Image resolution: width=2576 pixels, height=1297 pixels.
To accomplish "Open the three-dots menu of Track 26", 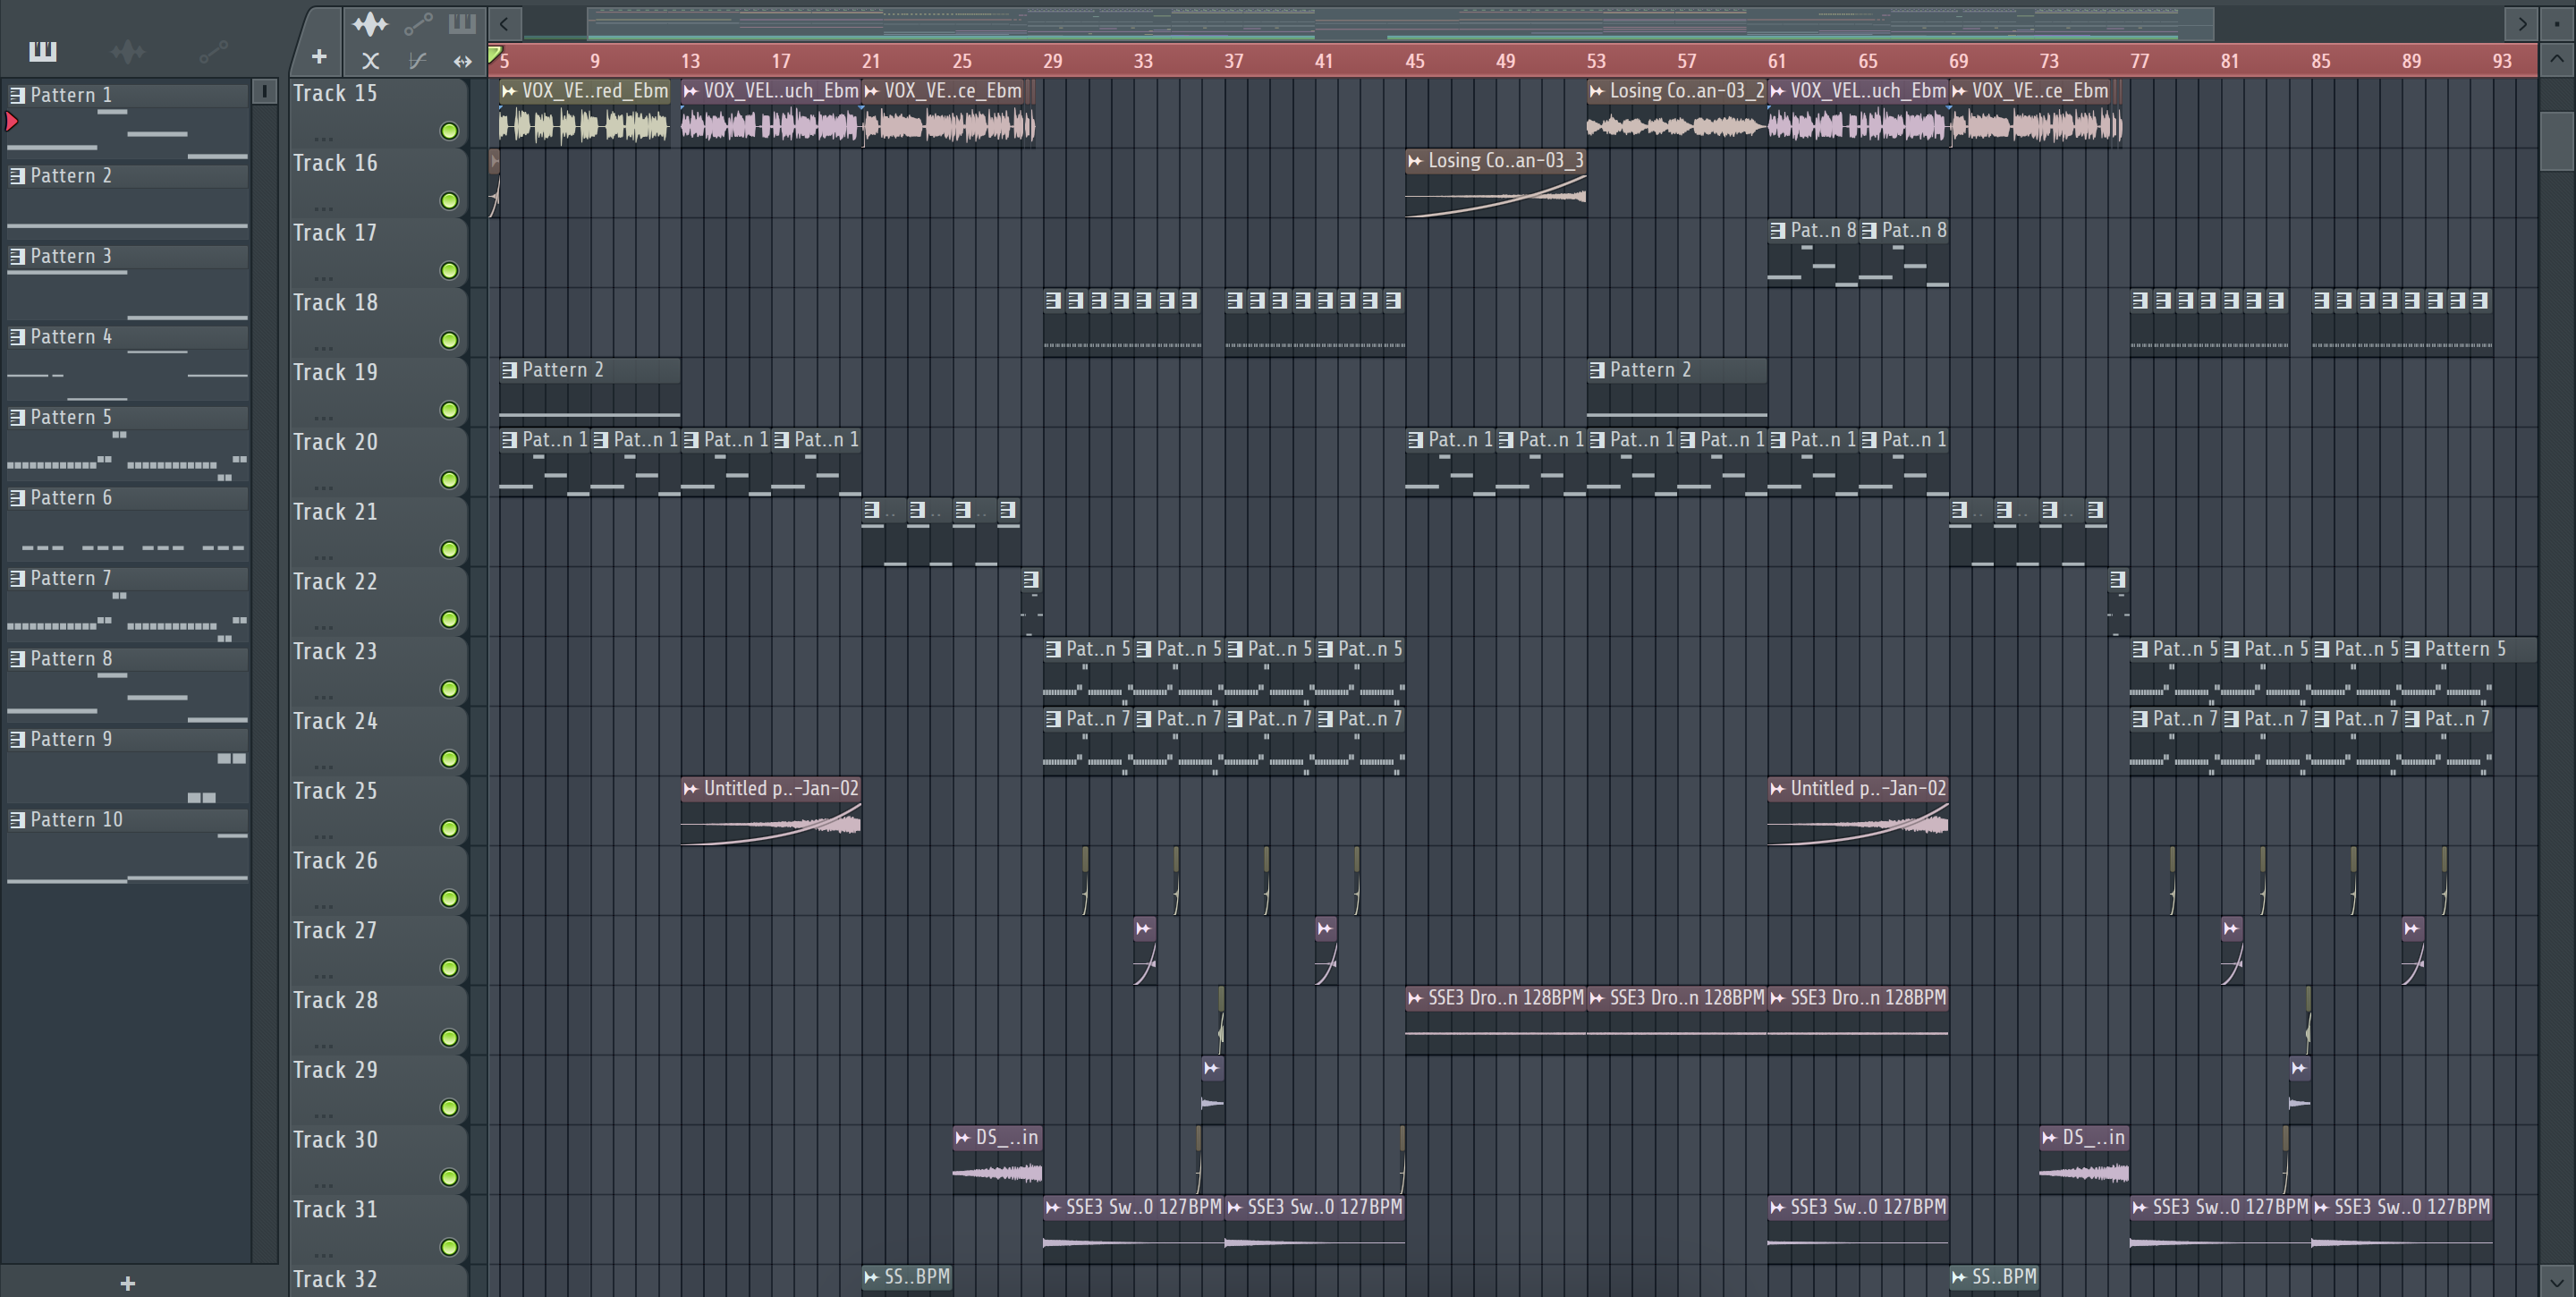I will [323, 906].
